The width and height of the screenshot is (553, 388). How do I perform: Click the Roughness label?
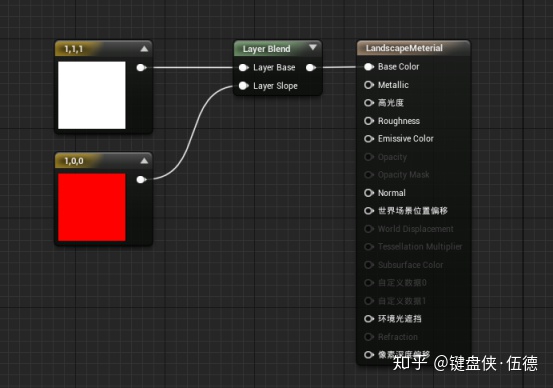(399, 121)
